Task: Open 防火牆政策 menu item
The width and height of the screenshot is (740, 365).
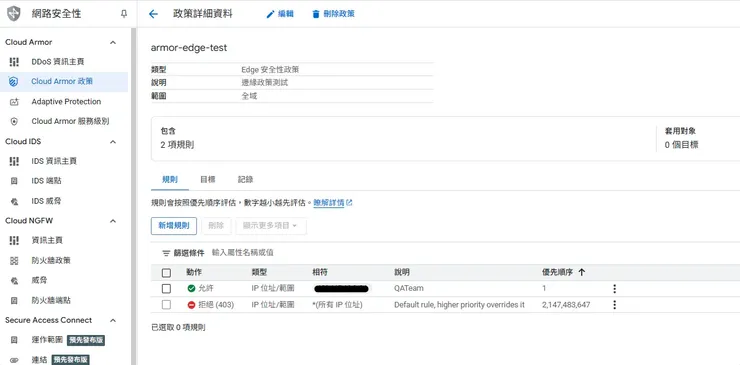Action: click(64, 261)
